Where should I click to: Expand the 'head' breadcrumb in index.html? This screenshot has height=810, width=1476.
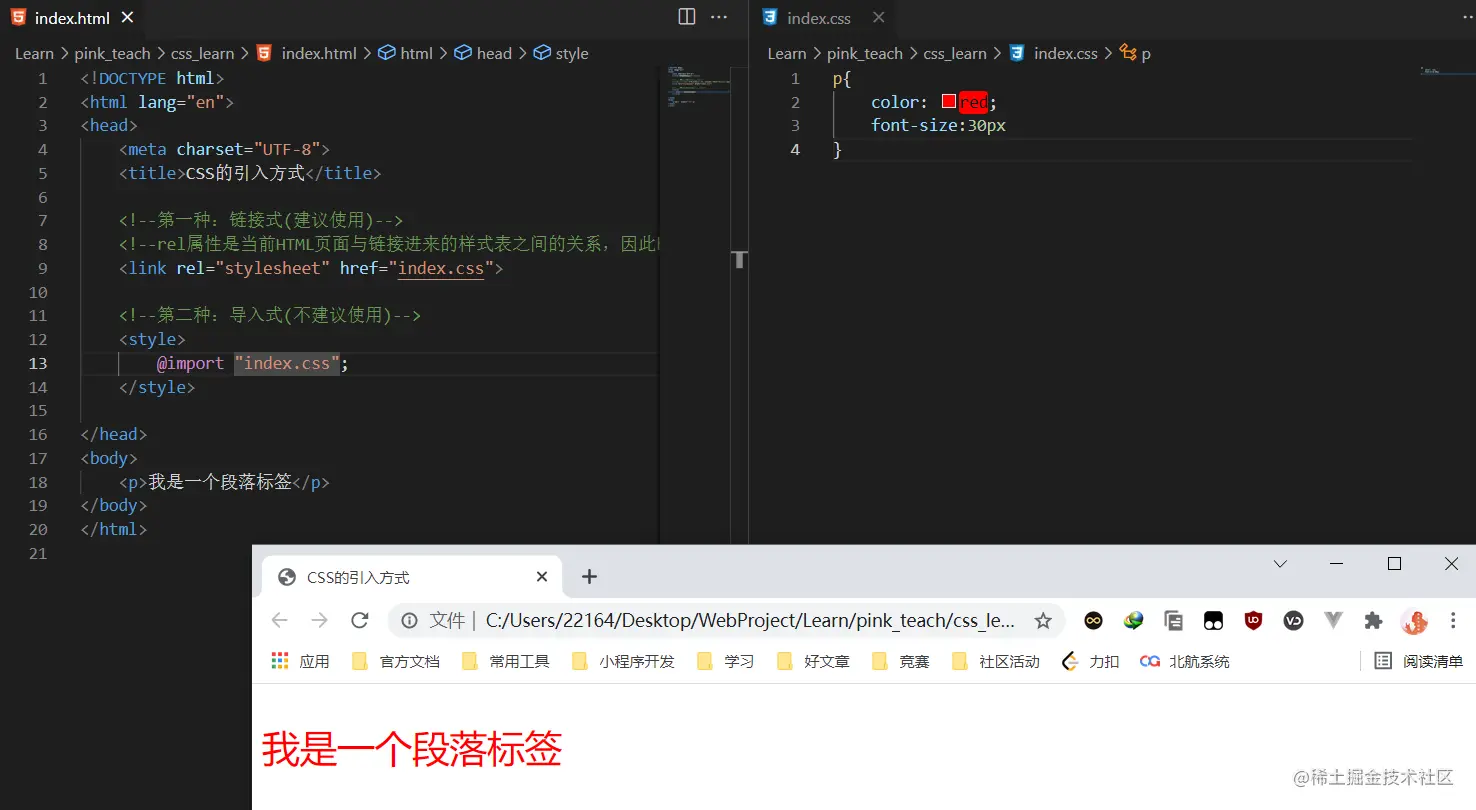pyautogui.click(x=493, y=53)
